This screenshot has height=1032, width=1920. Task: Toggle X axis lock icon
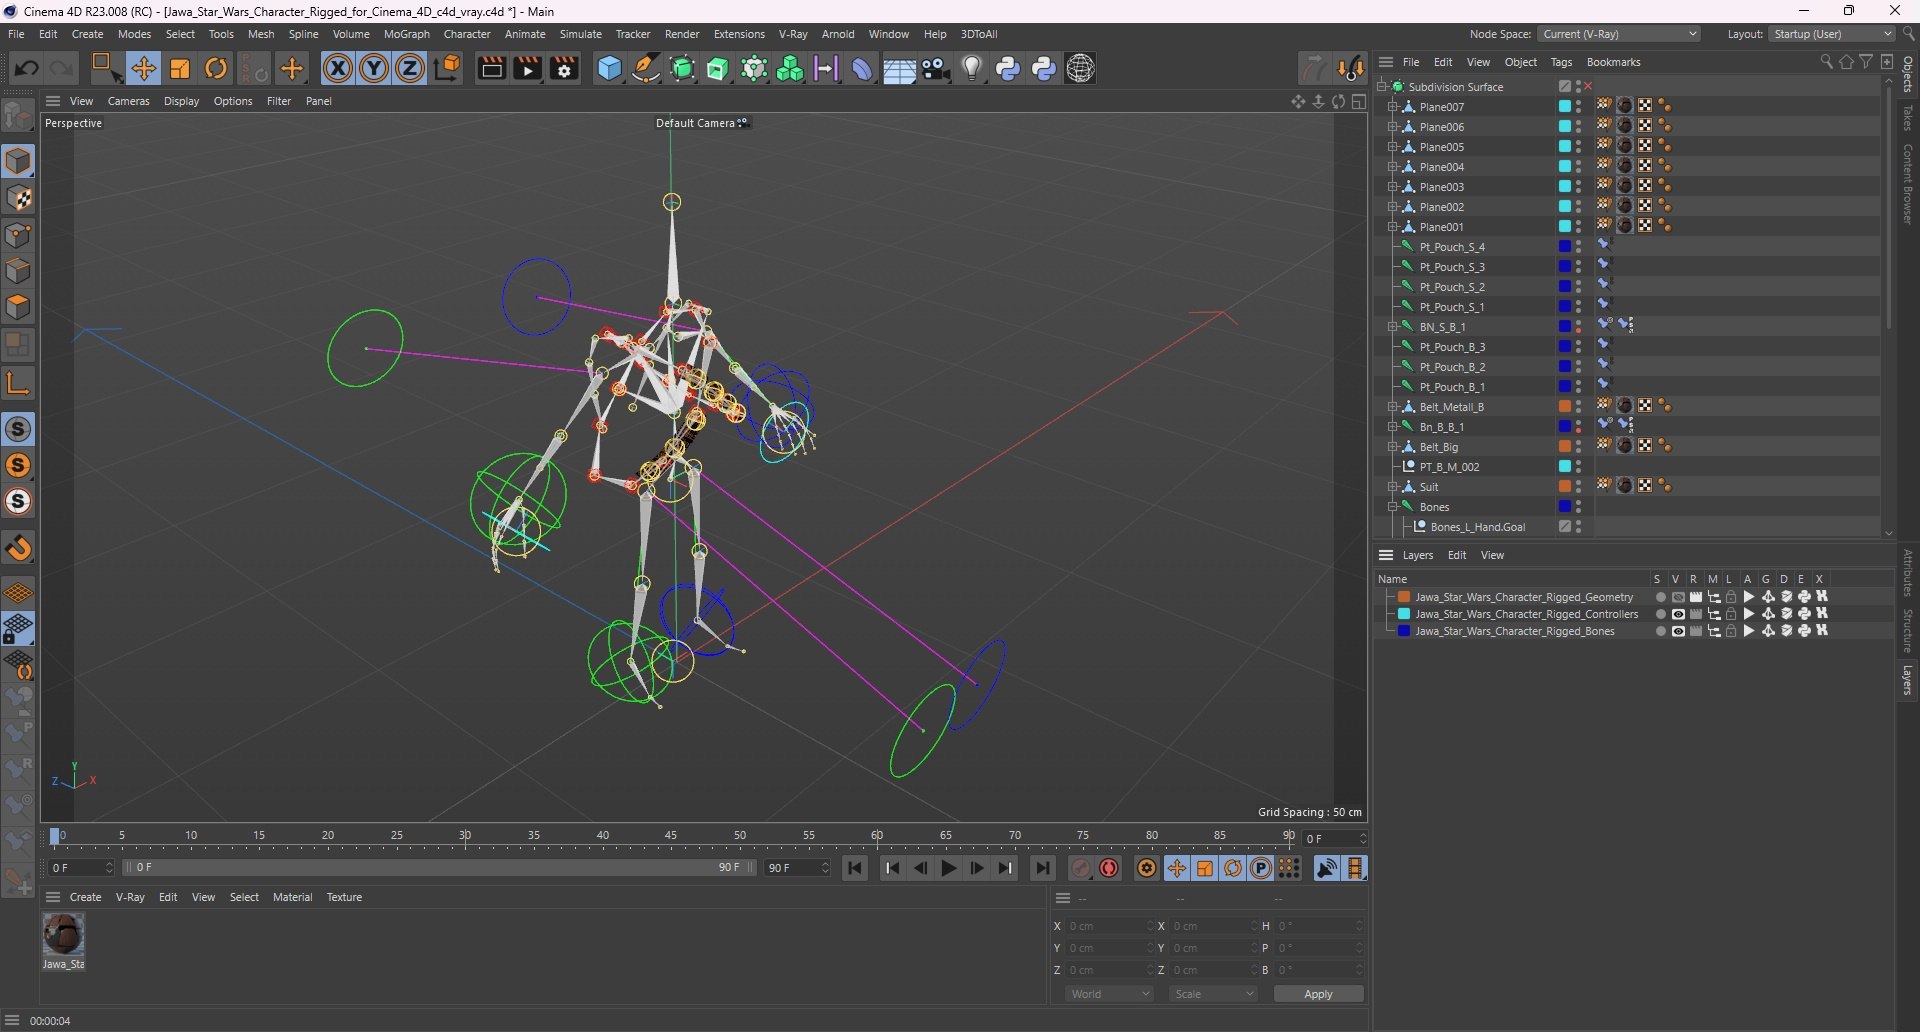(338, 68)
